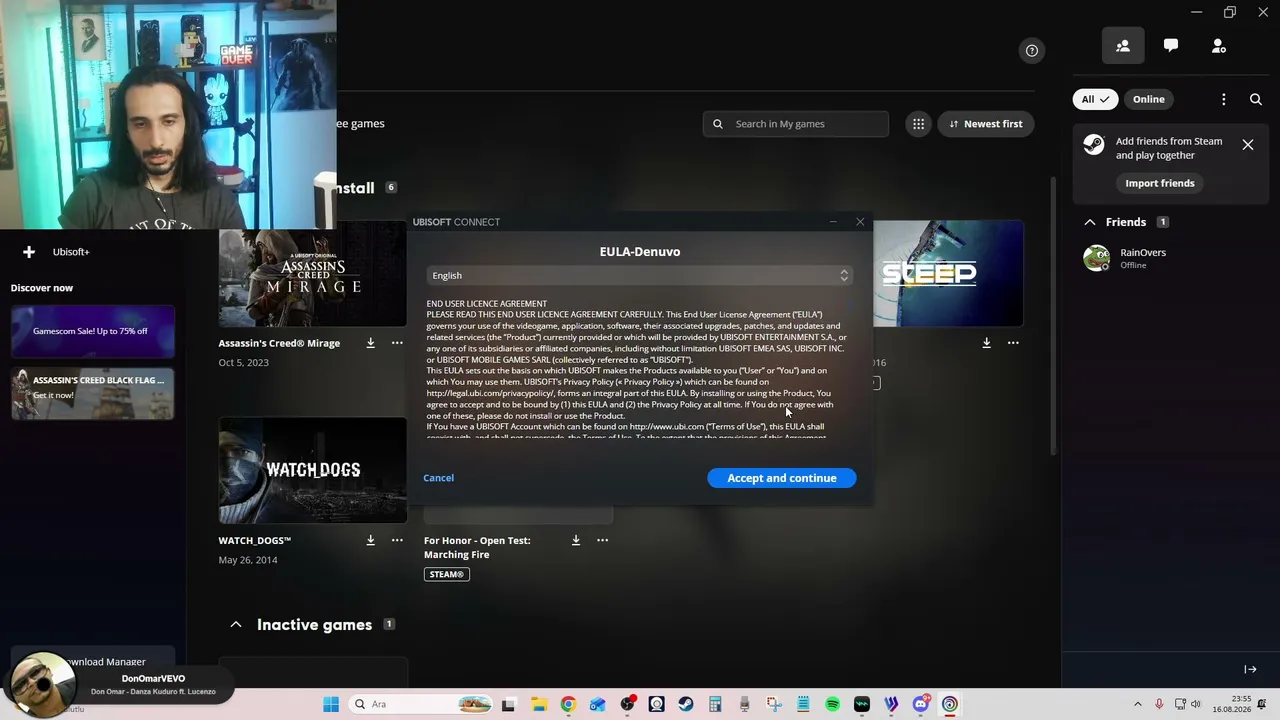Select the All friends filter
Screen dimensions: 1280x720
[x=1096, y=99]
